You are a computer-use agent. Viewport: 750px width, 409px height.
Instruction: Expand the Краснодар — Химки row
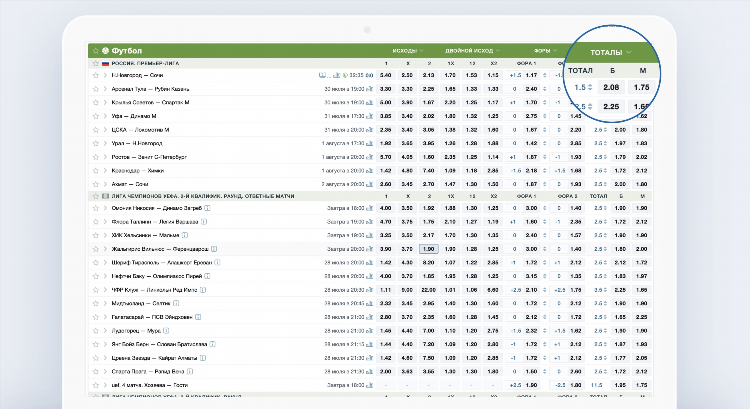(x=105, y=170)
